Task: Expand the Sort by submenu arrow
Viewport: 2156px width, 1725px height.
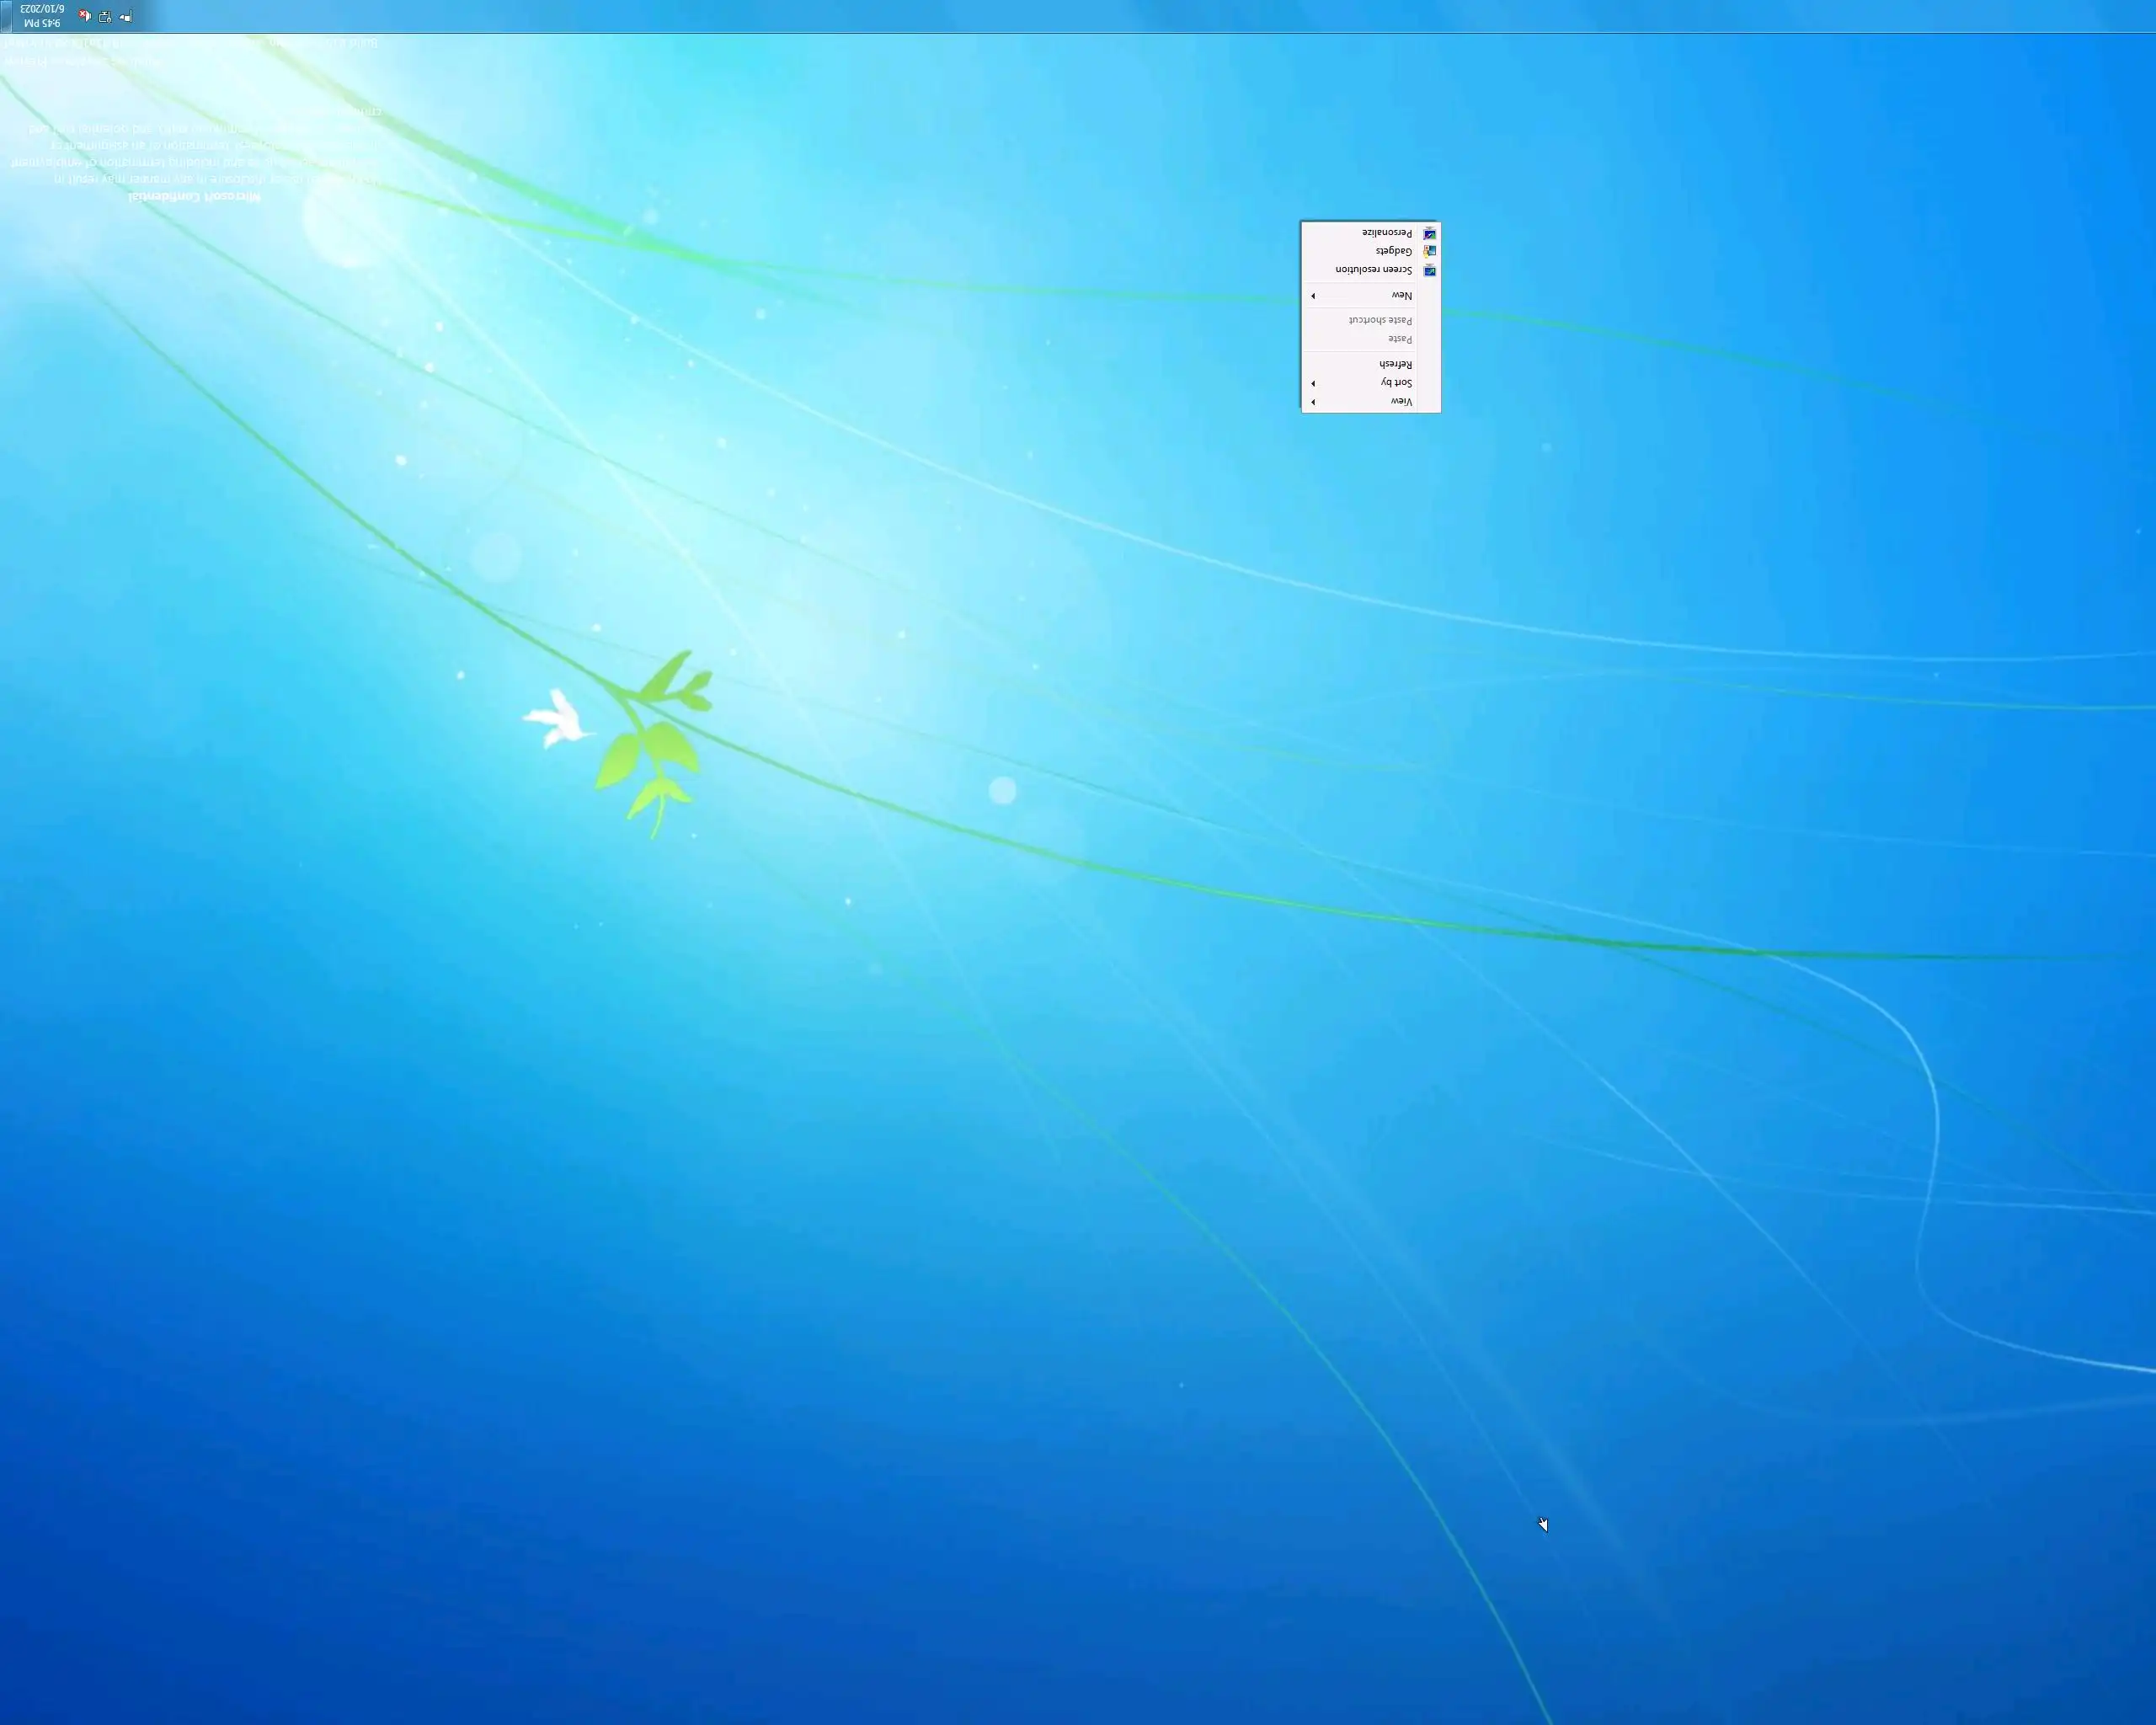Action: [x=1313, y=383]
